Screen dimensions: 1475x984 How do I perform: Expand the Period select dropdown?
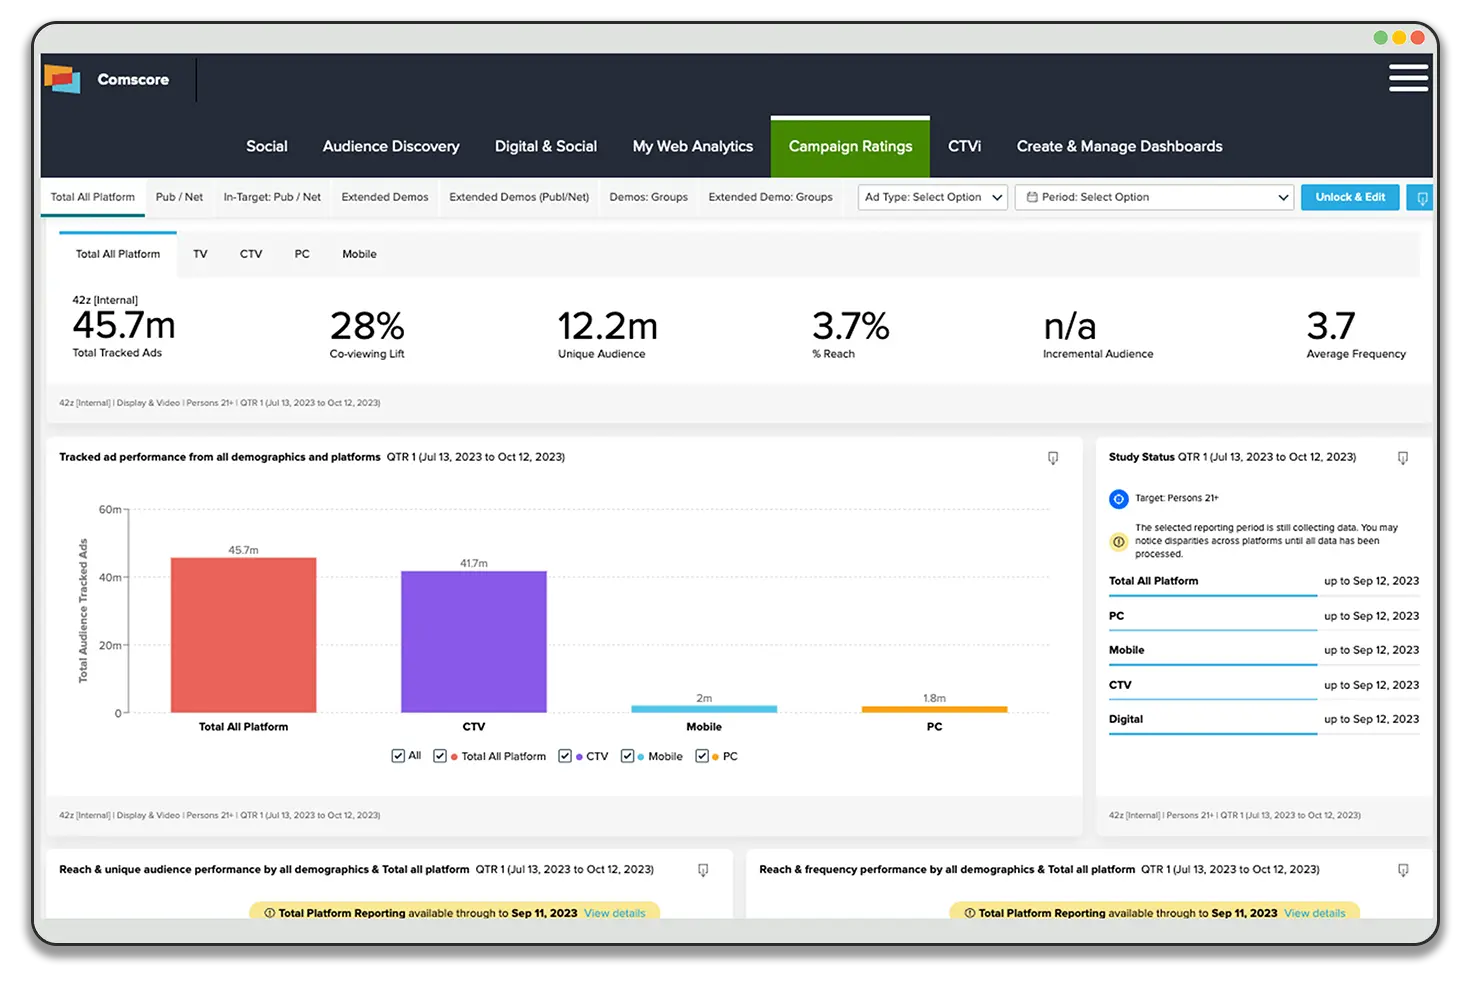point(1154,198)
